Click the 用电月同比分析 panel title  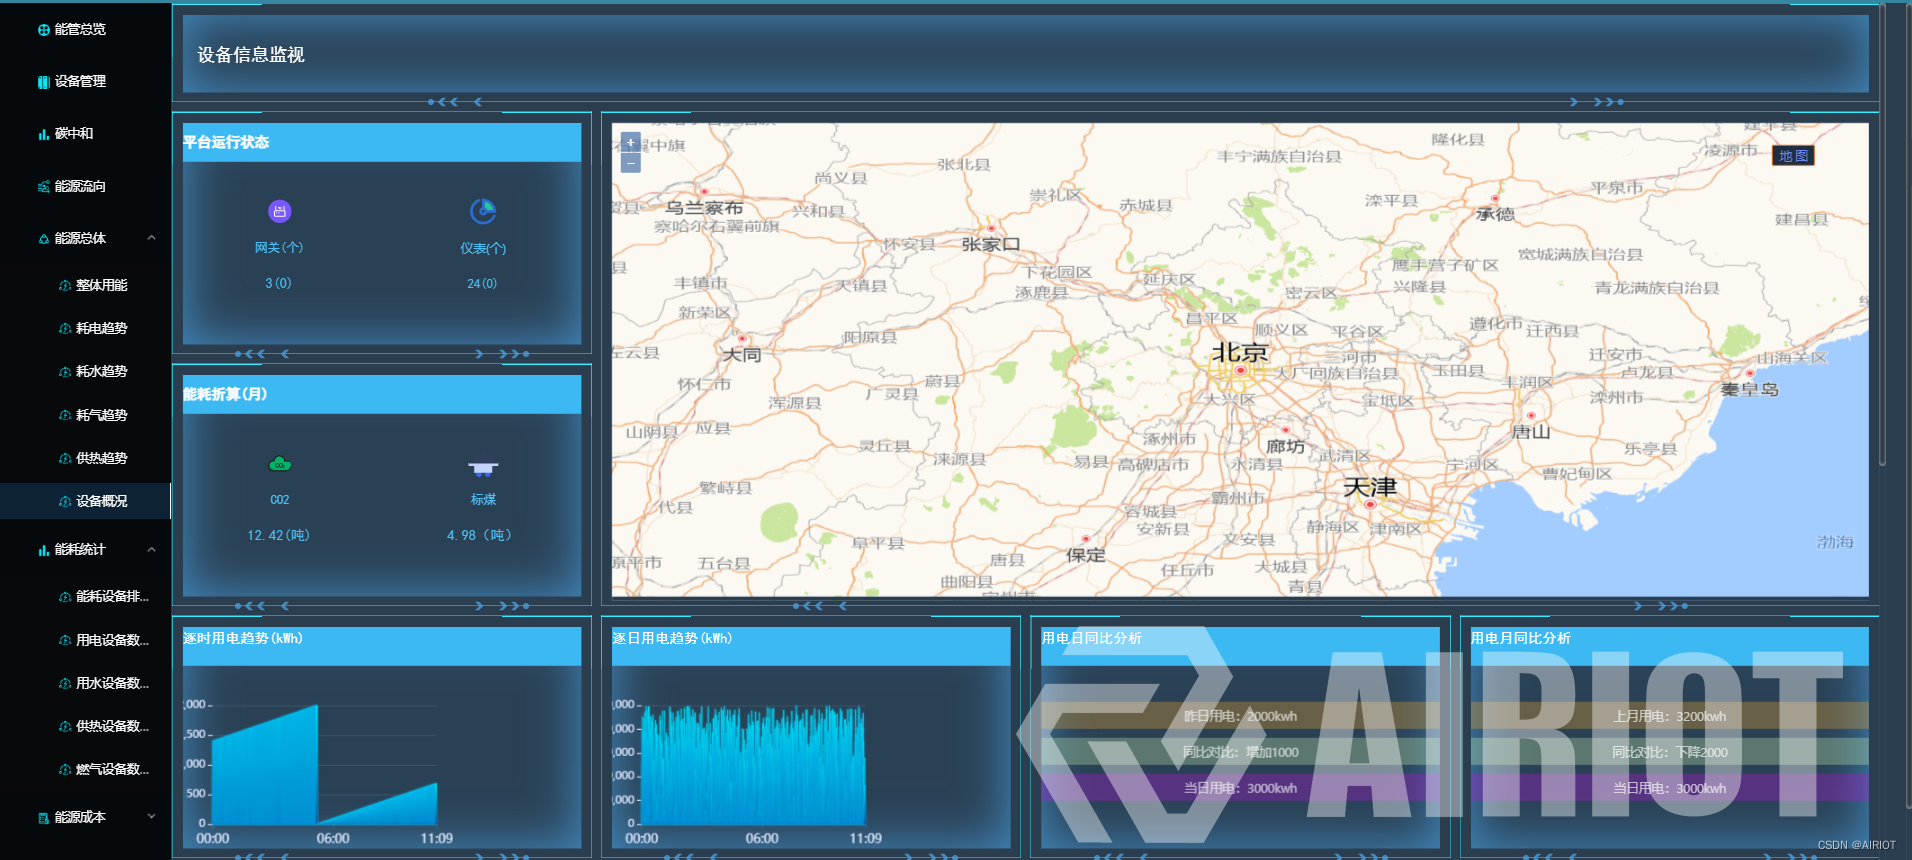point(1521,638)
